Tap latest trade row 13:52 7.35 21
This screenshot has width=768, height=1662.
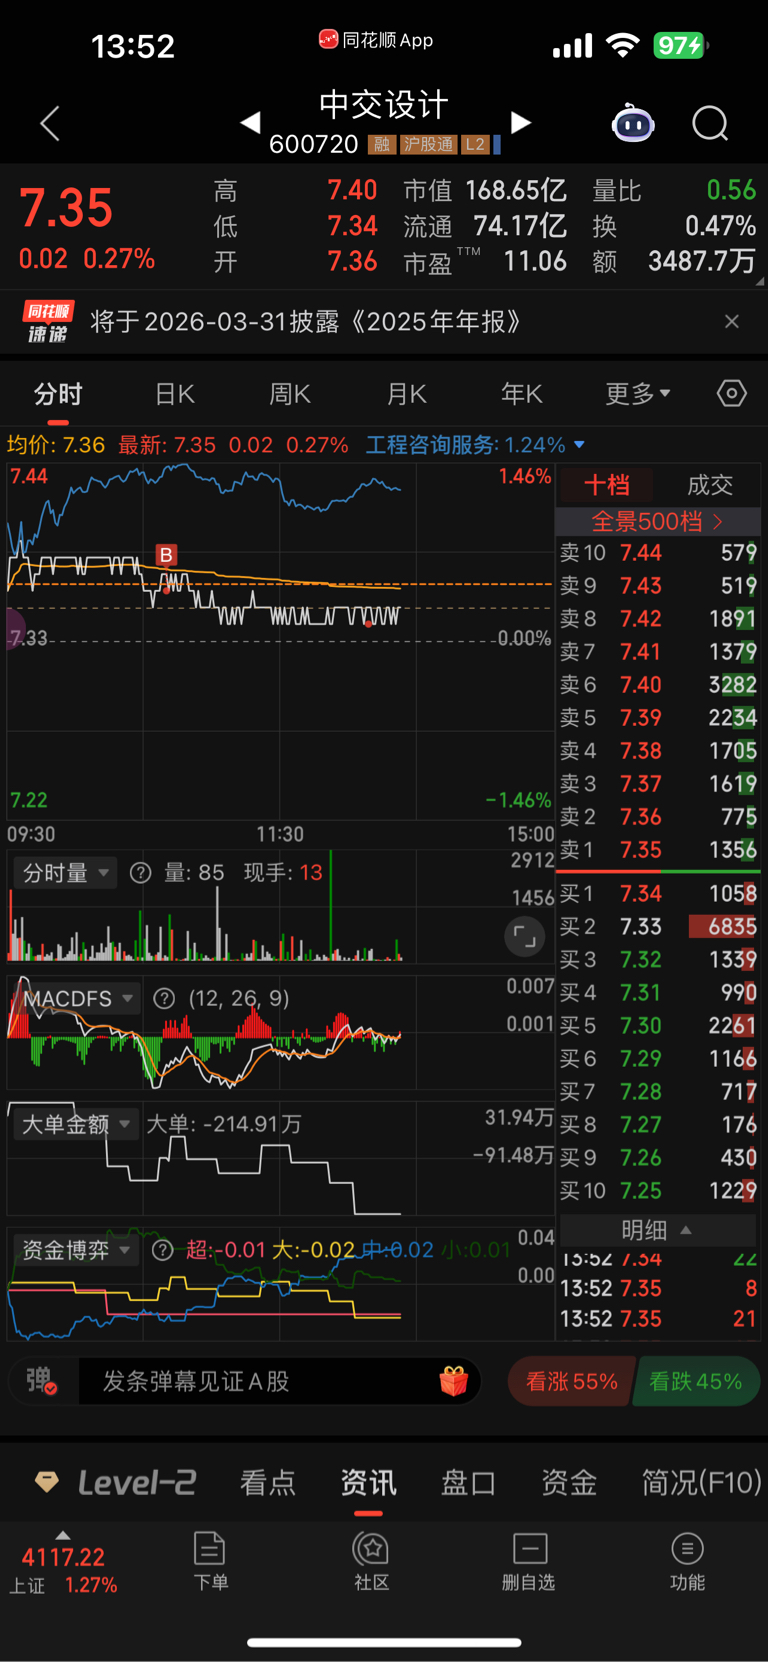pos(657,1319)
